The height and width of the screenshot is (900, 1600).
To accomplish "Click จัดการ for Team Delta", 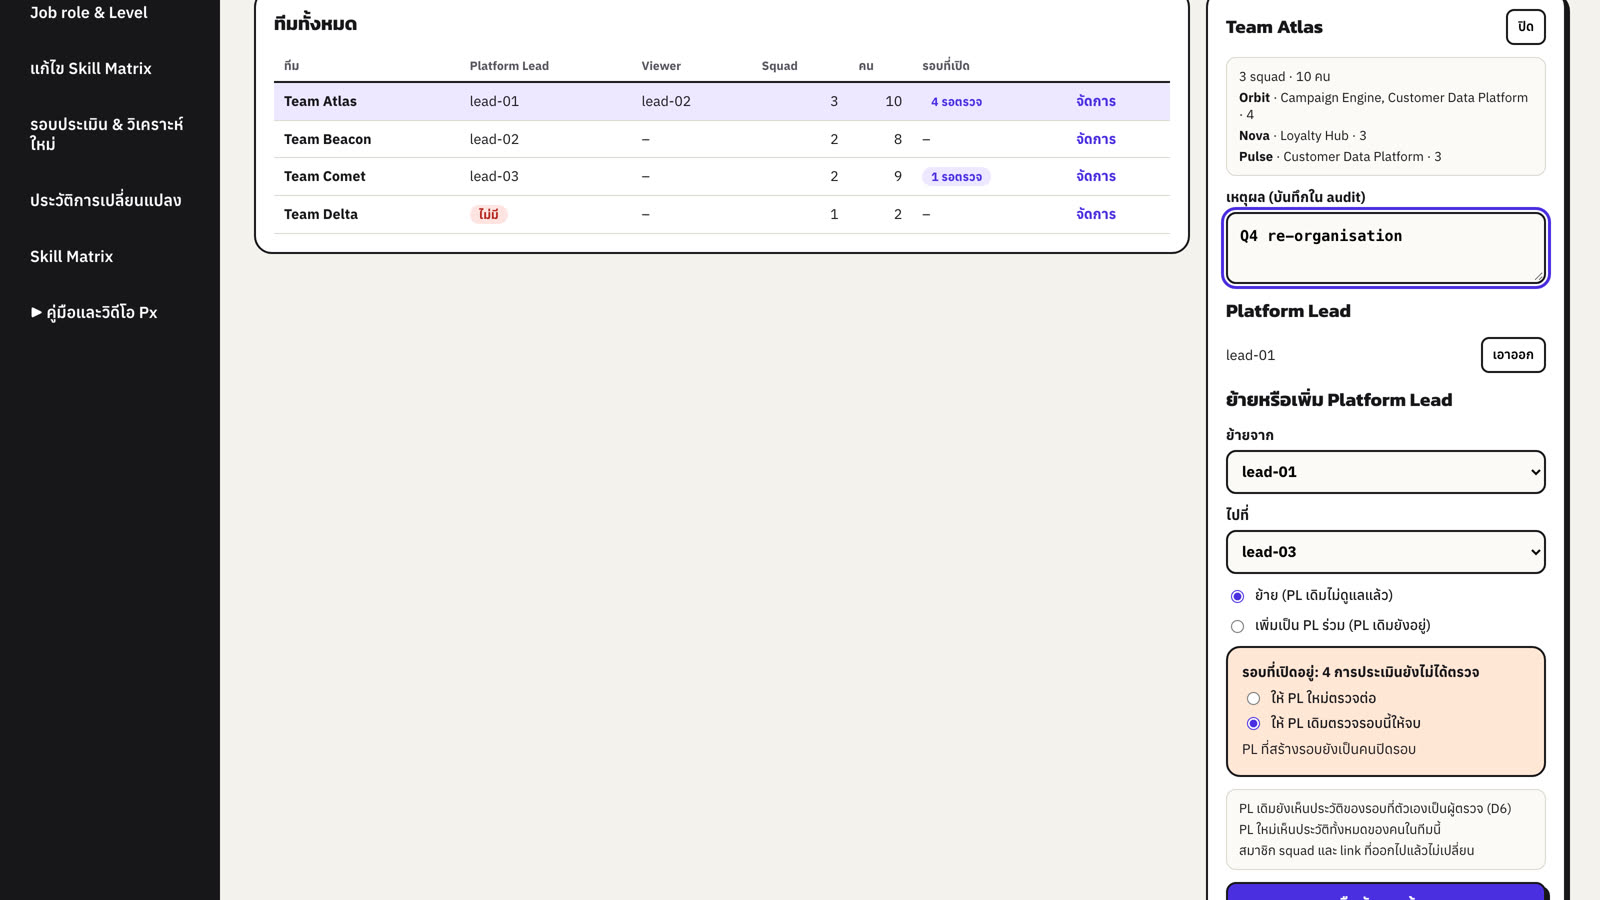I will [1096, 214].
